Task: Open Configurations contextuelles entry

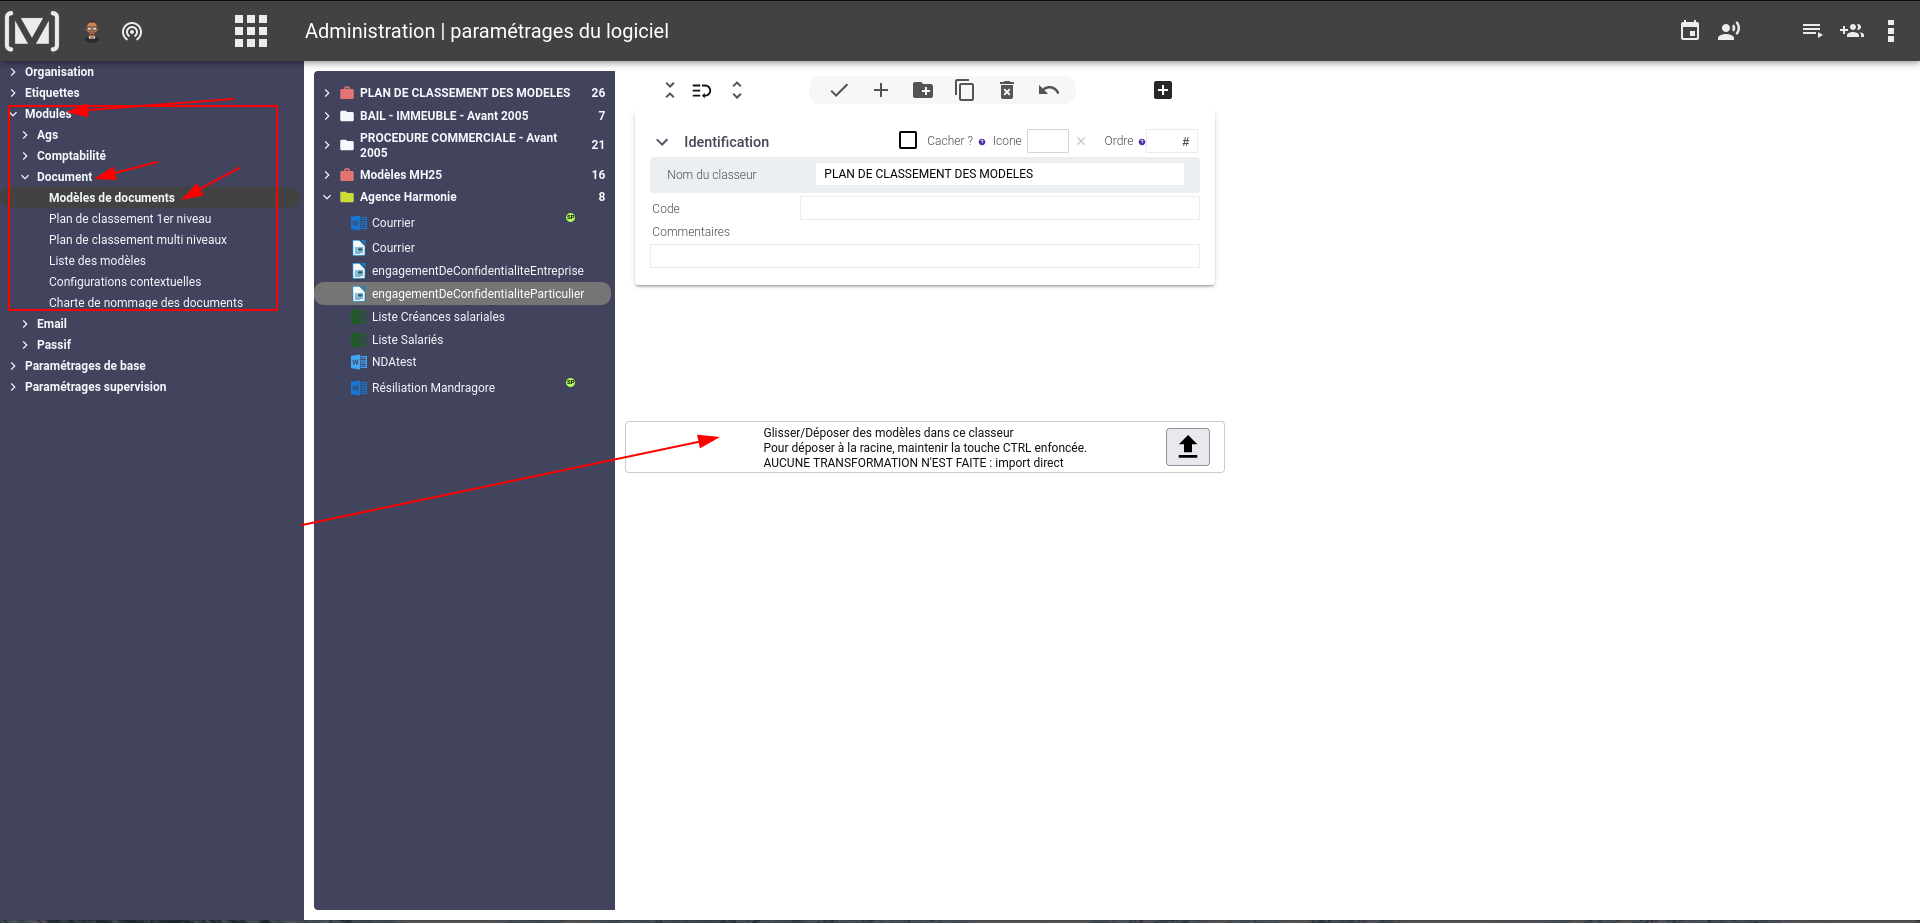Action: (125, 282)
